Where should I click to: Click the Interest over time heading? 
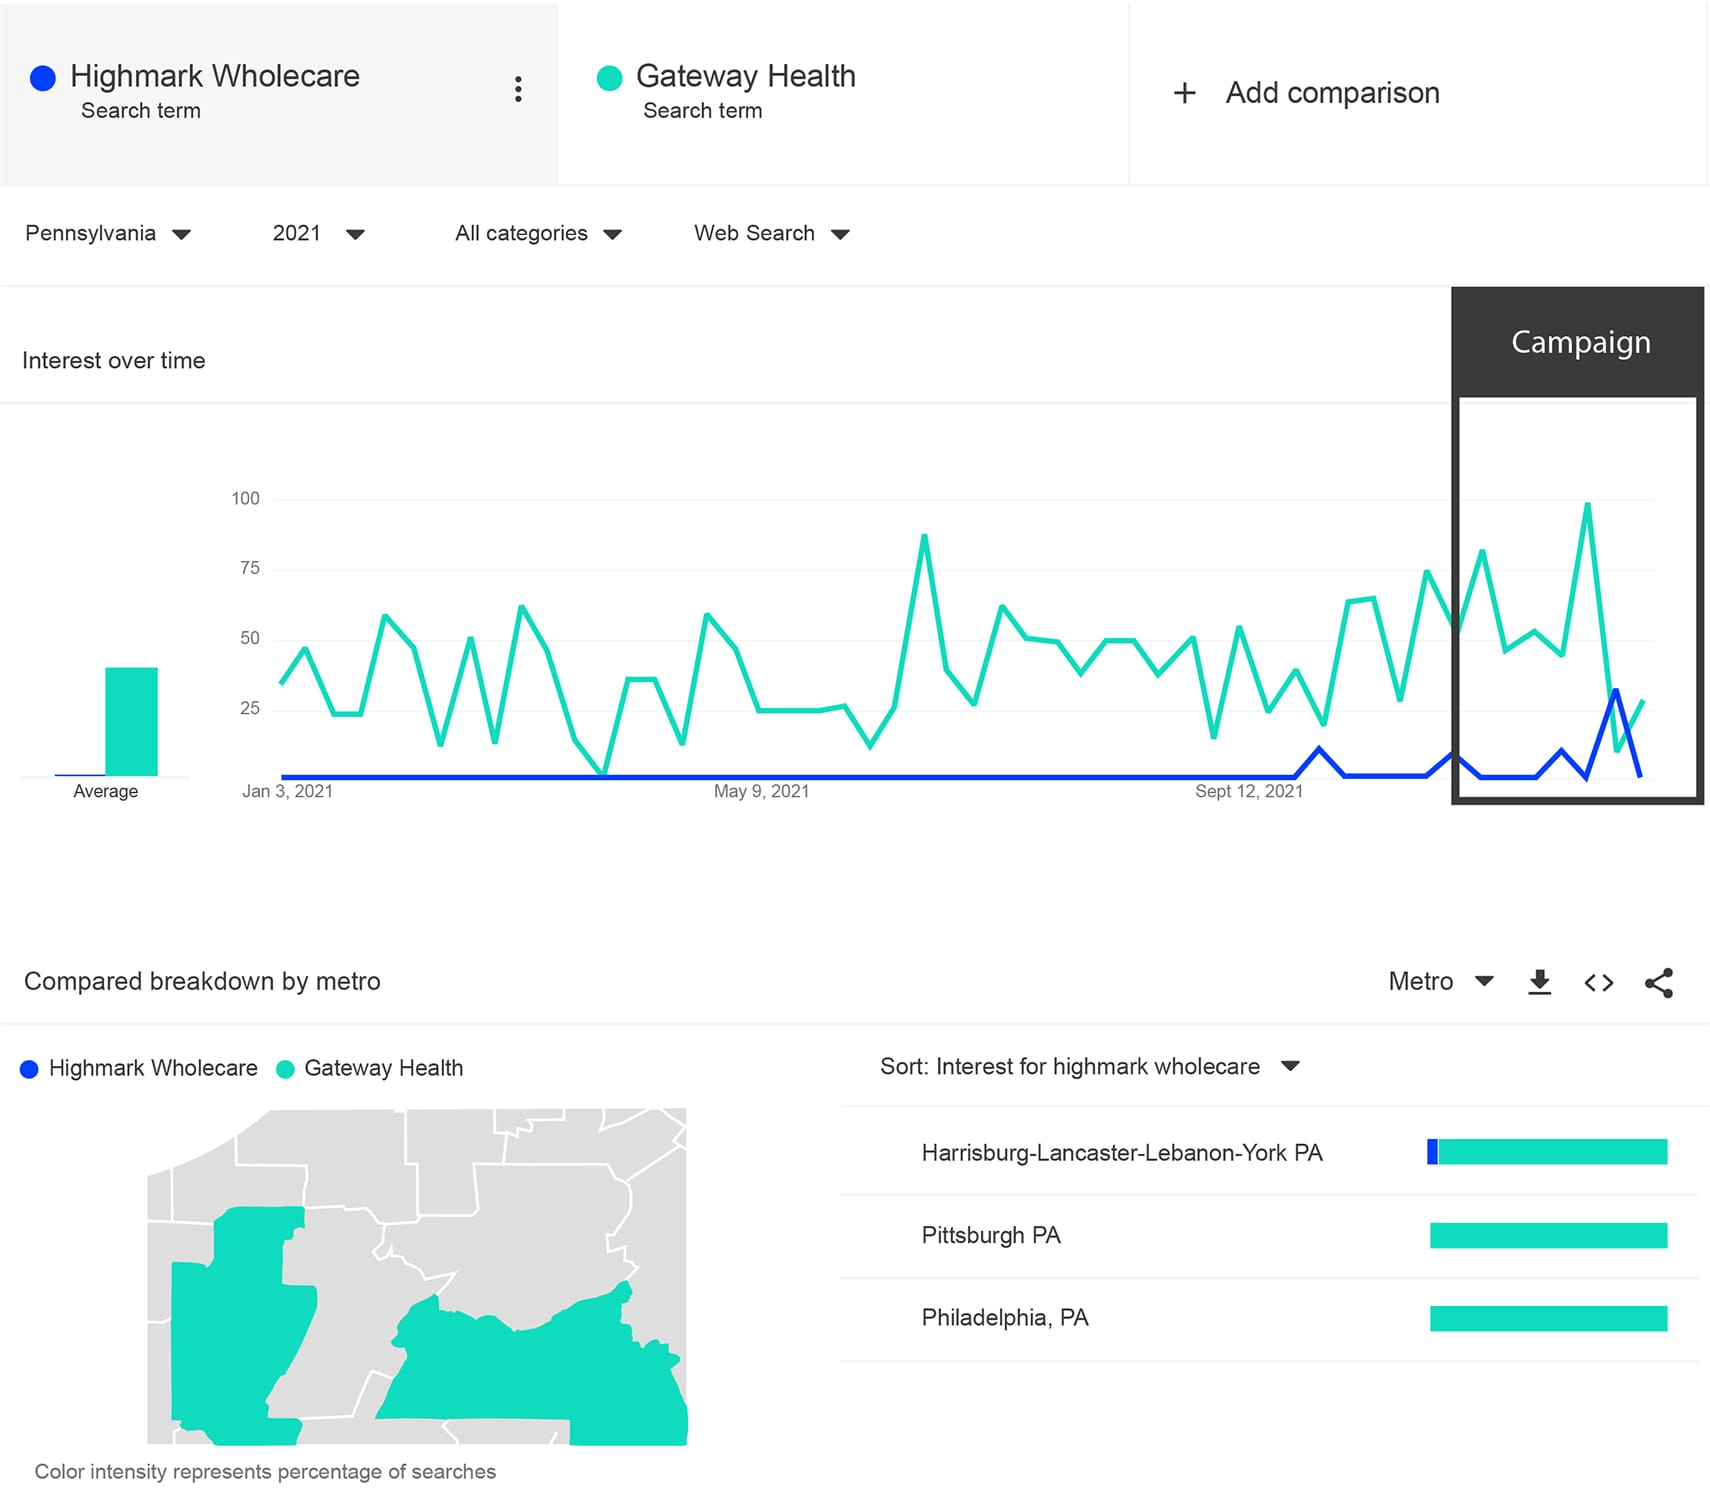click(x=114, y=360)
